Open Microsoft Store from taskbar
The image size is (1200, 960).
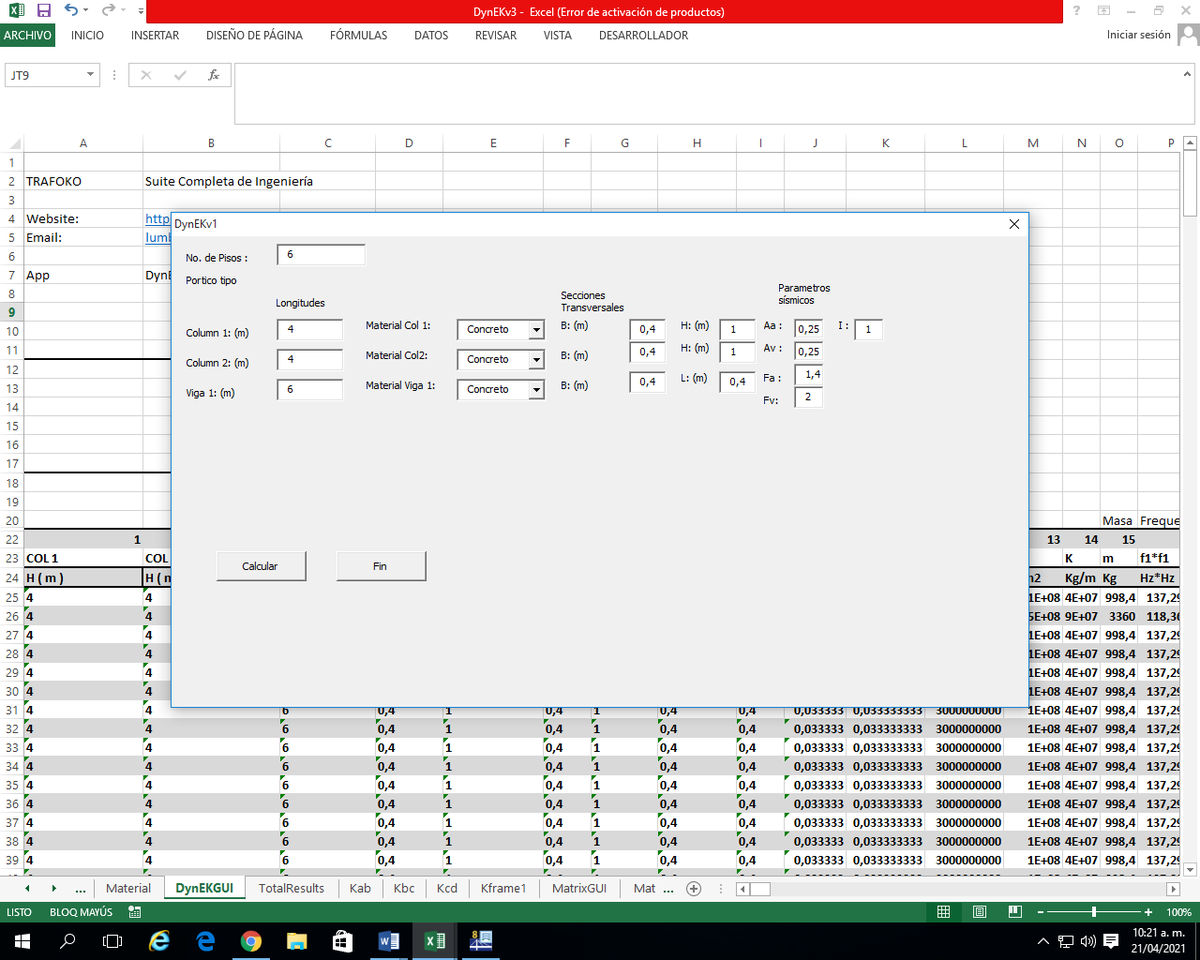pyautogui.click(x=342, y=941)
